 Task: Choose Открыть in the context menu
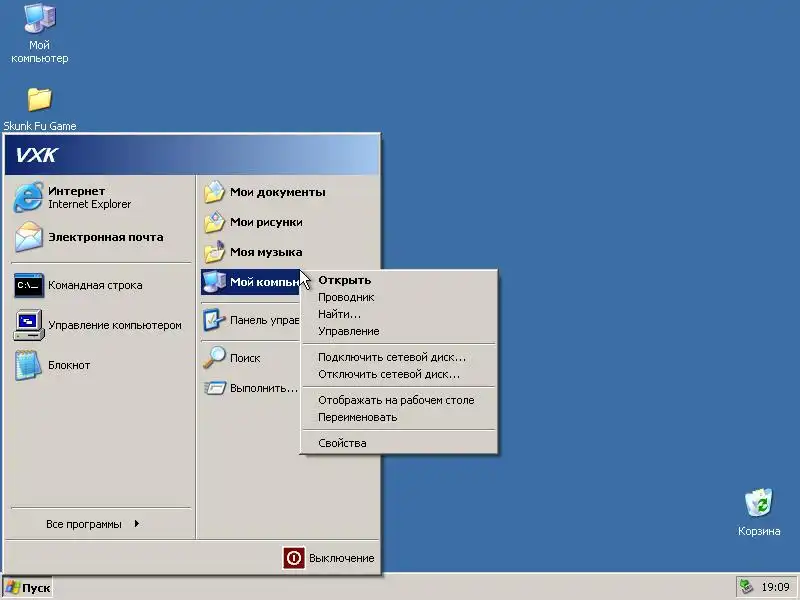pyautogui.click(x=398, y=280)
